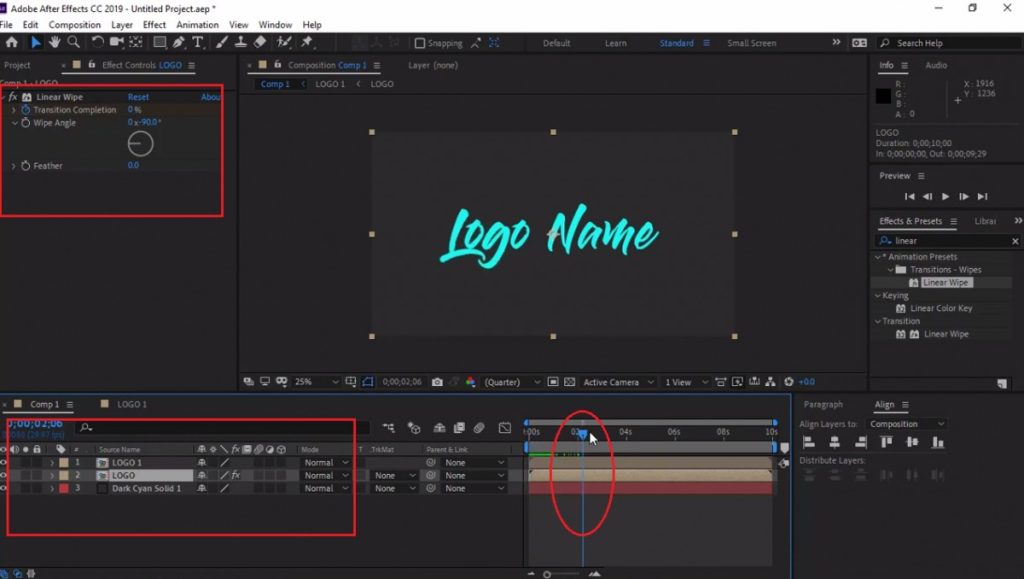The height and width of the screenshot is (579, 1024).
Task: Open the Animation menu
Action: [x=197, y=24]
